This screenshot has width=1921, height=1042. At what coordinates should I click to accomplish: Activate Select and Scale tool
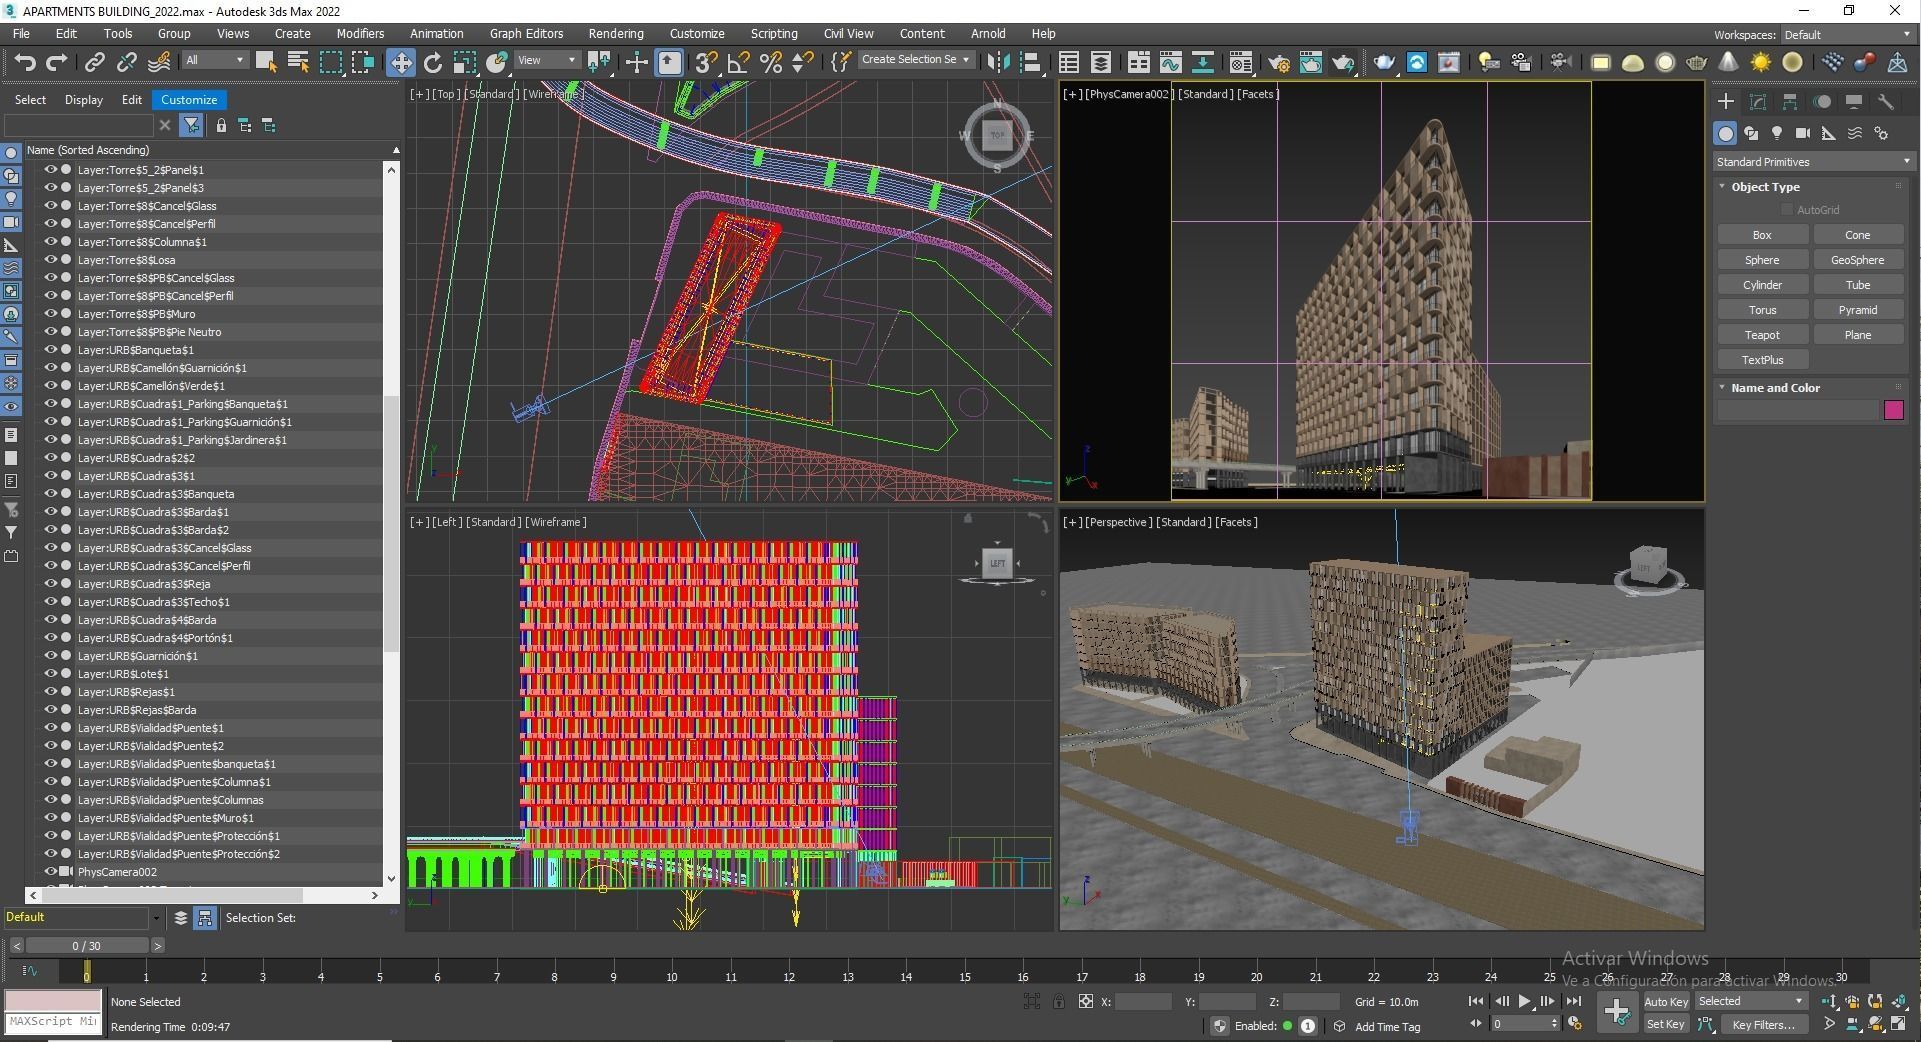464,62
